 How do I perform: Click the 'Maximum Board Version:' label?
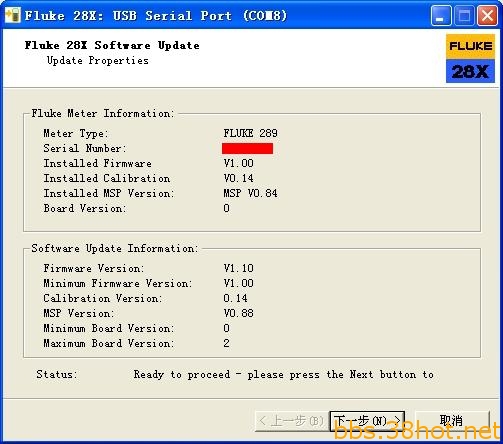[x=109, y=343]
